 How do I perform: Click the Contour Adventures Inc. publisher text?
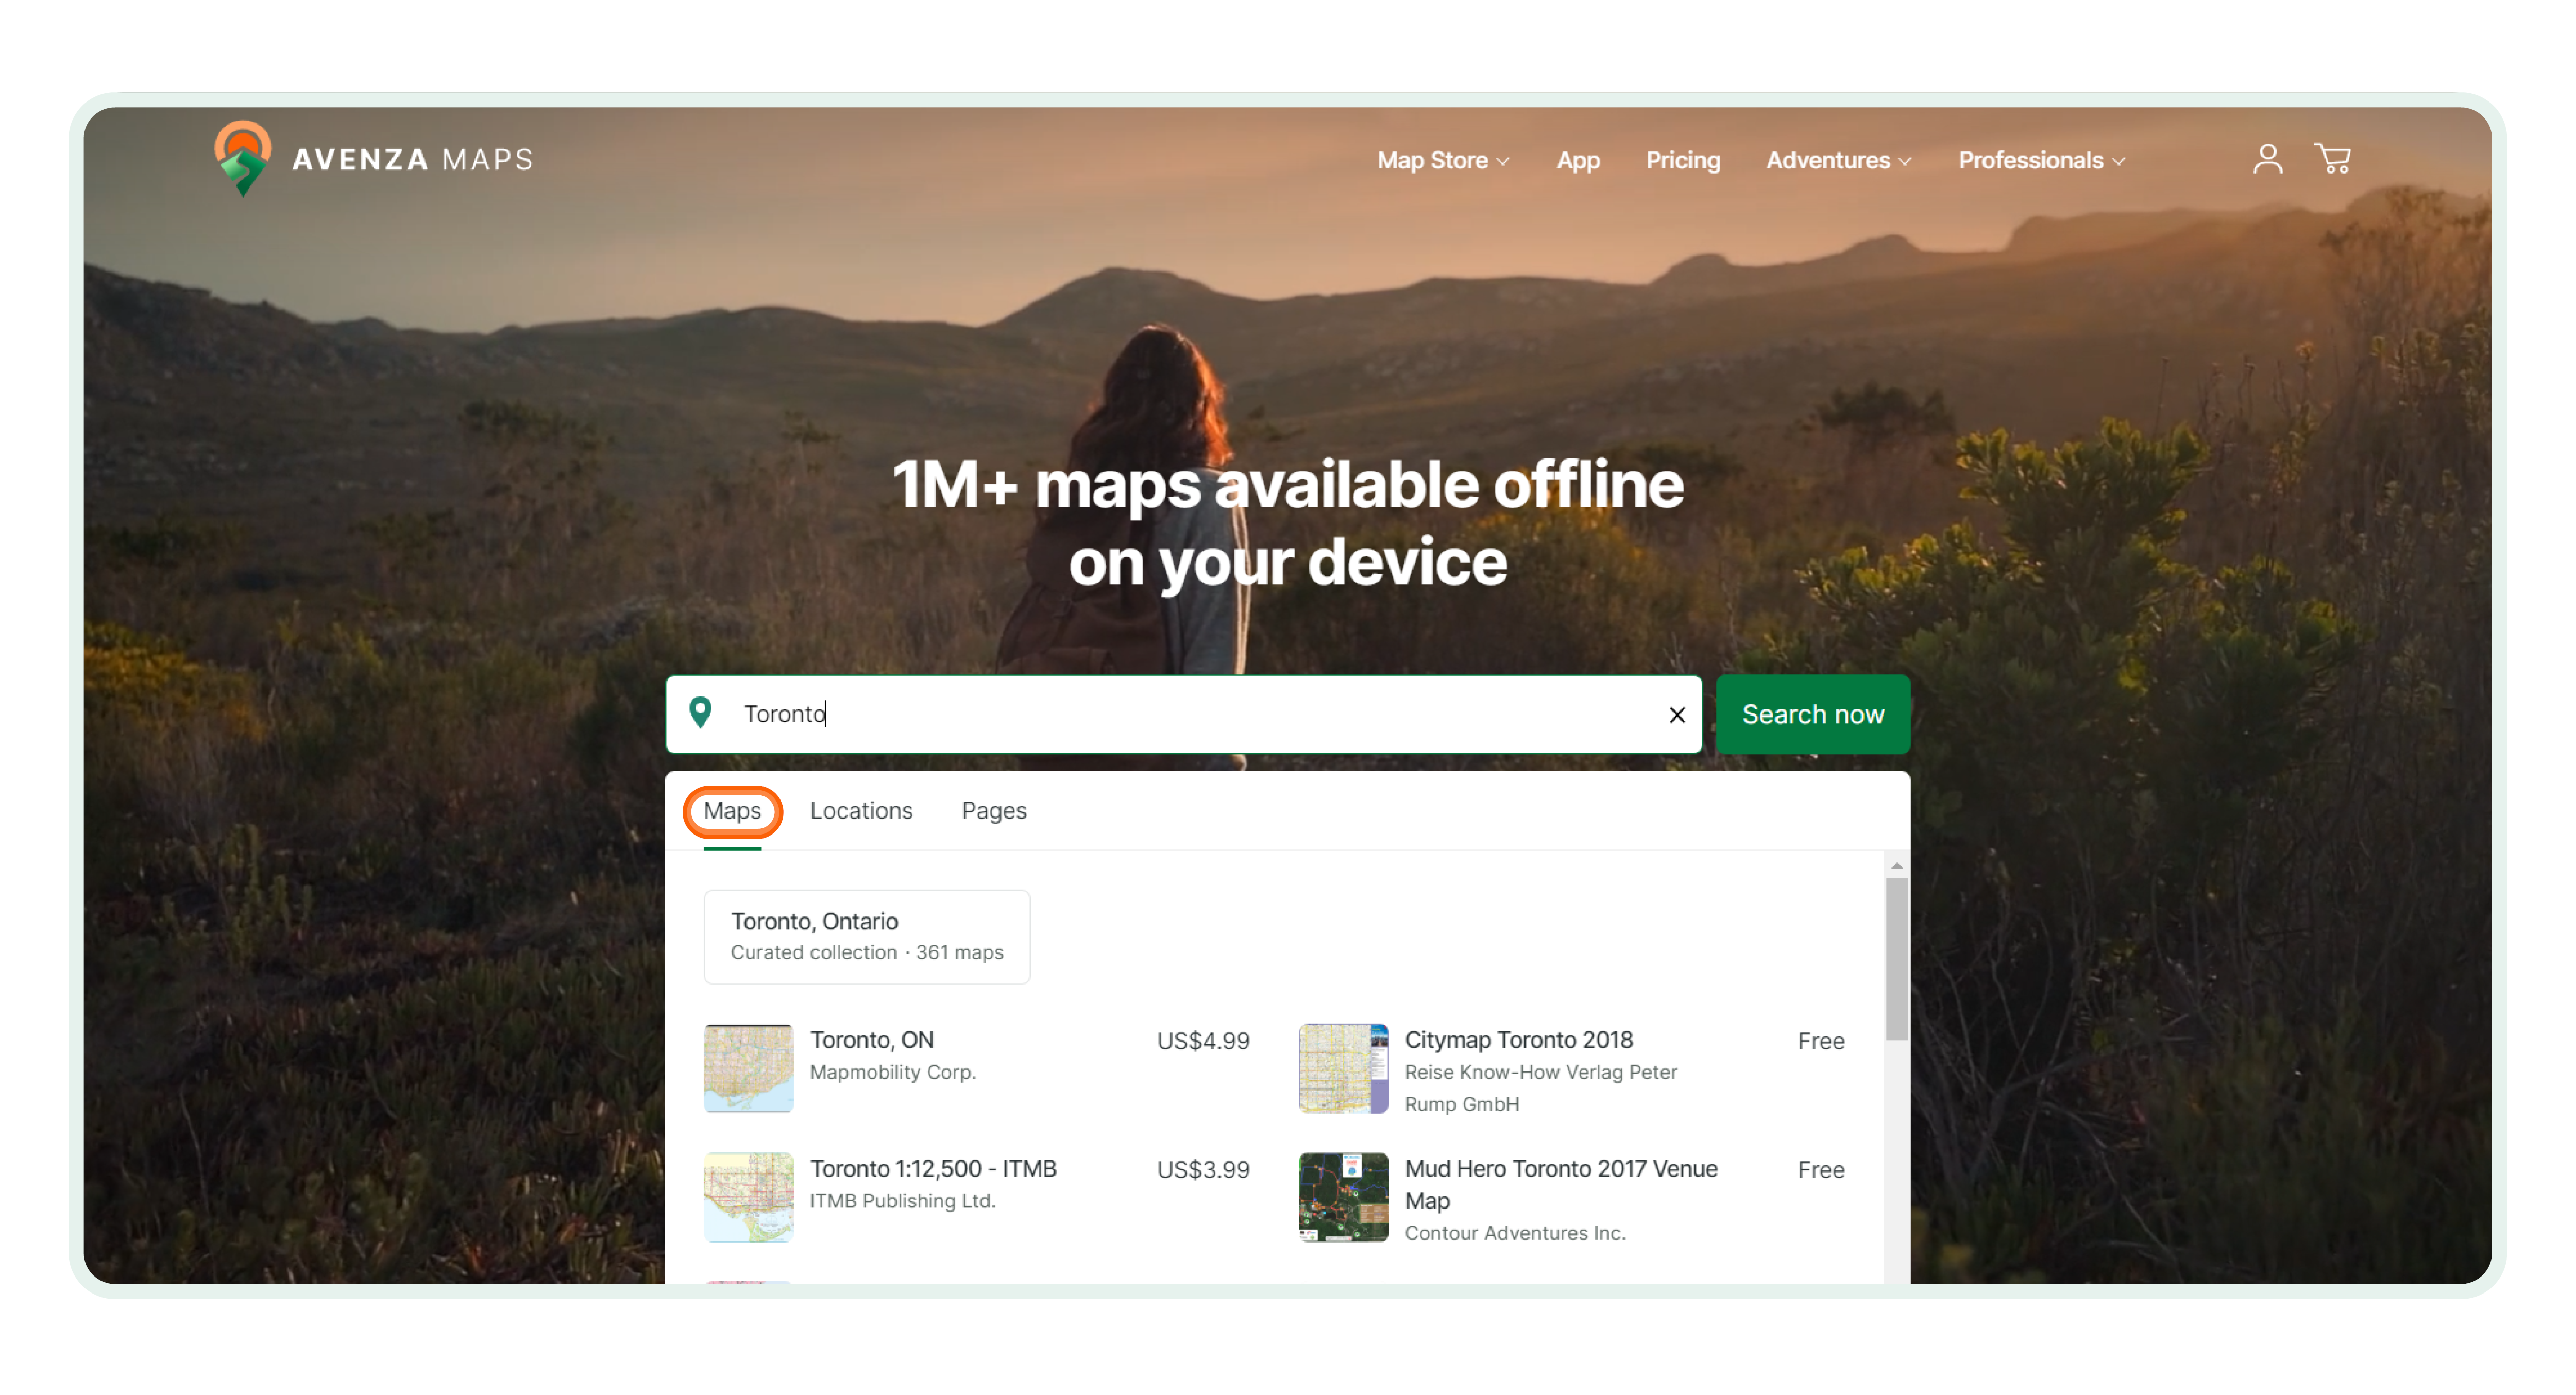pos(1514,1232)
